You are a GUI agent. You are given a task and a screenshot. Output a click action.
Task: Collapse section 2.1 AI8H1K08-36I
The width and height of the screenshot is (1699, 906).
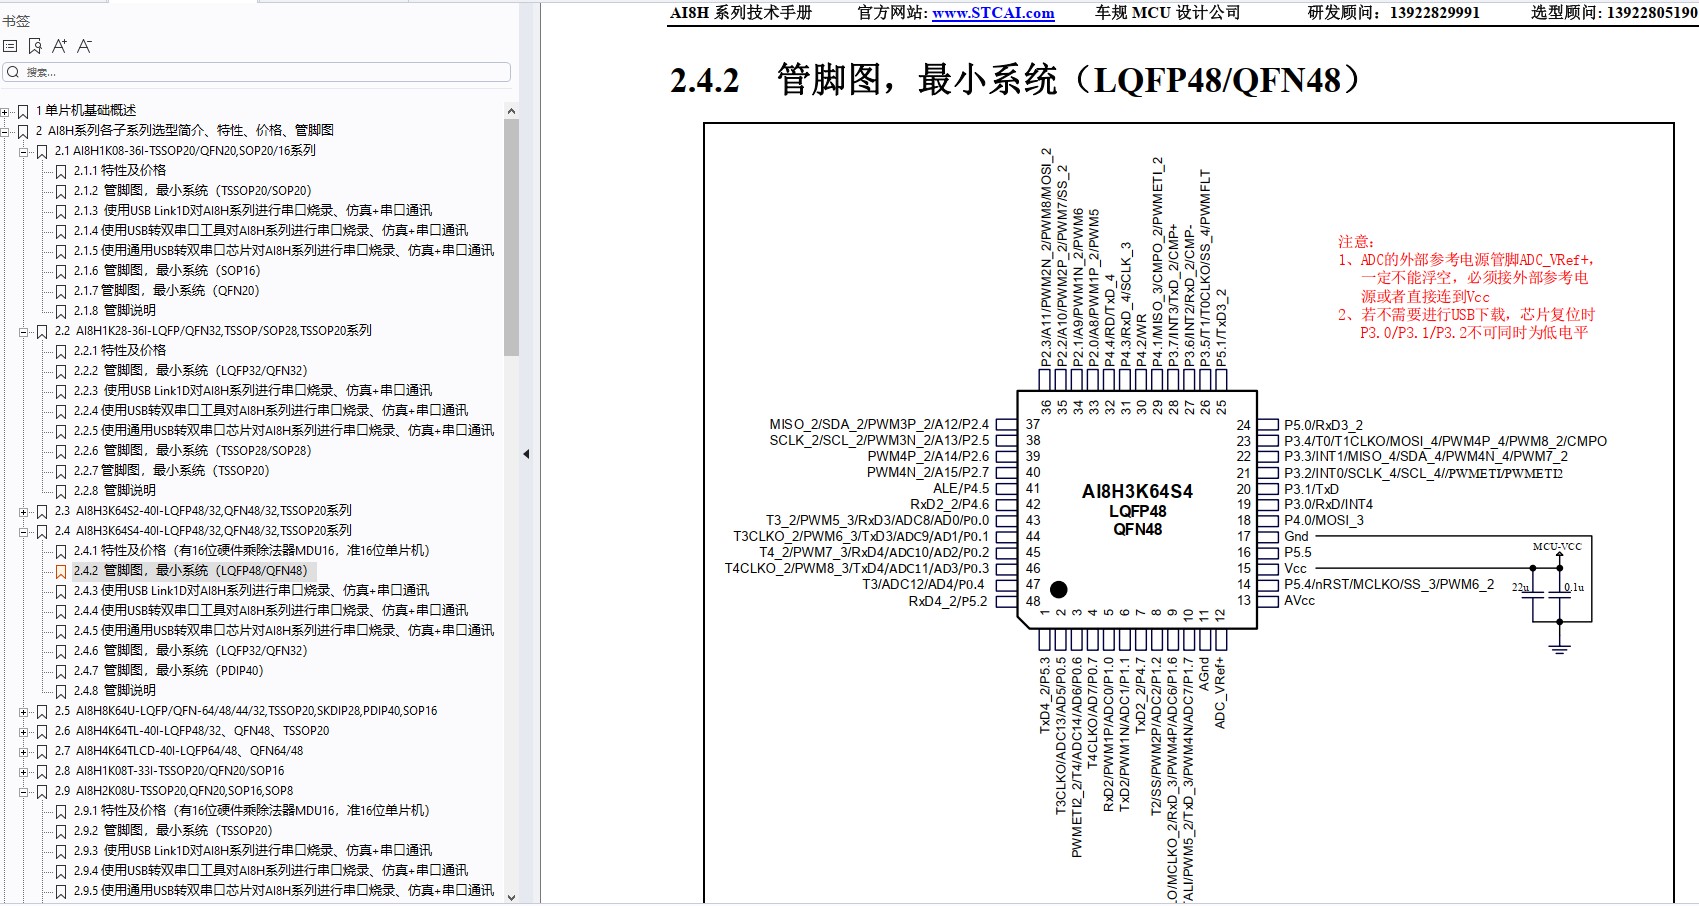click(x=24, y=151)
